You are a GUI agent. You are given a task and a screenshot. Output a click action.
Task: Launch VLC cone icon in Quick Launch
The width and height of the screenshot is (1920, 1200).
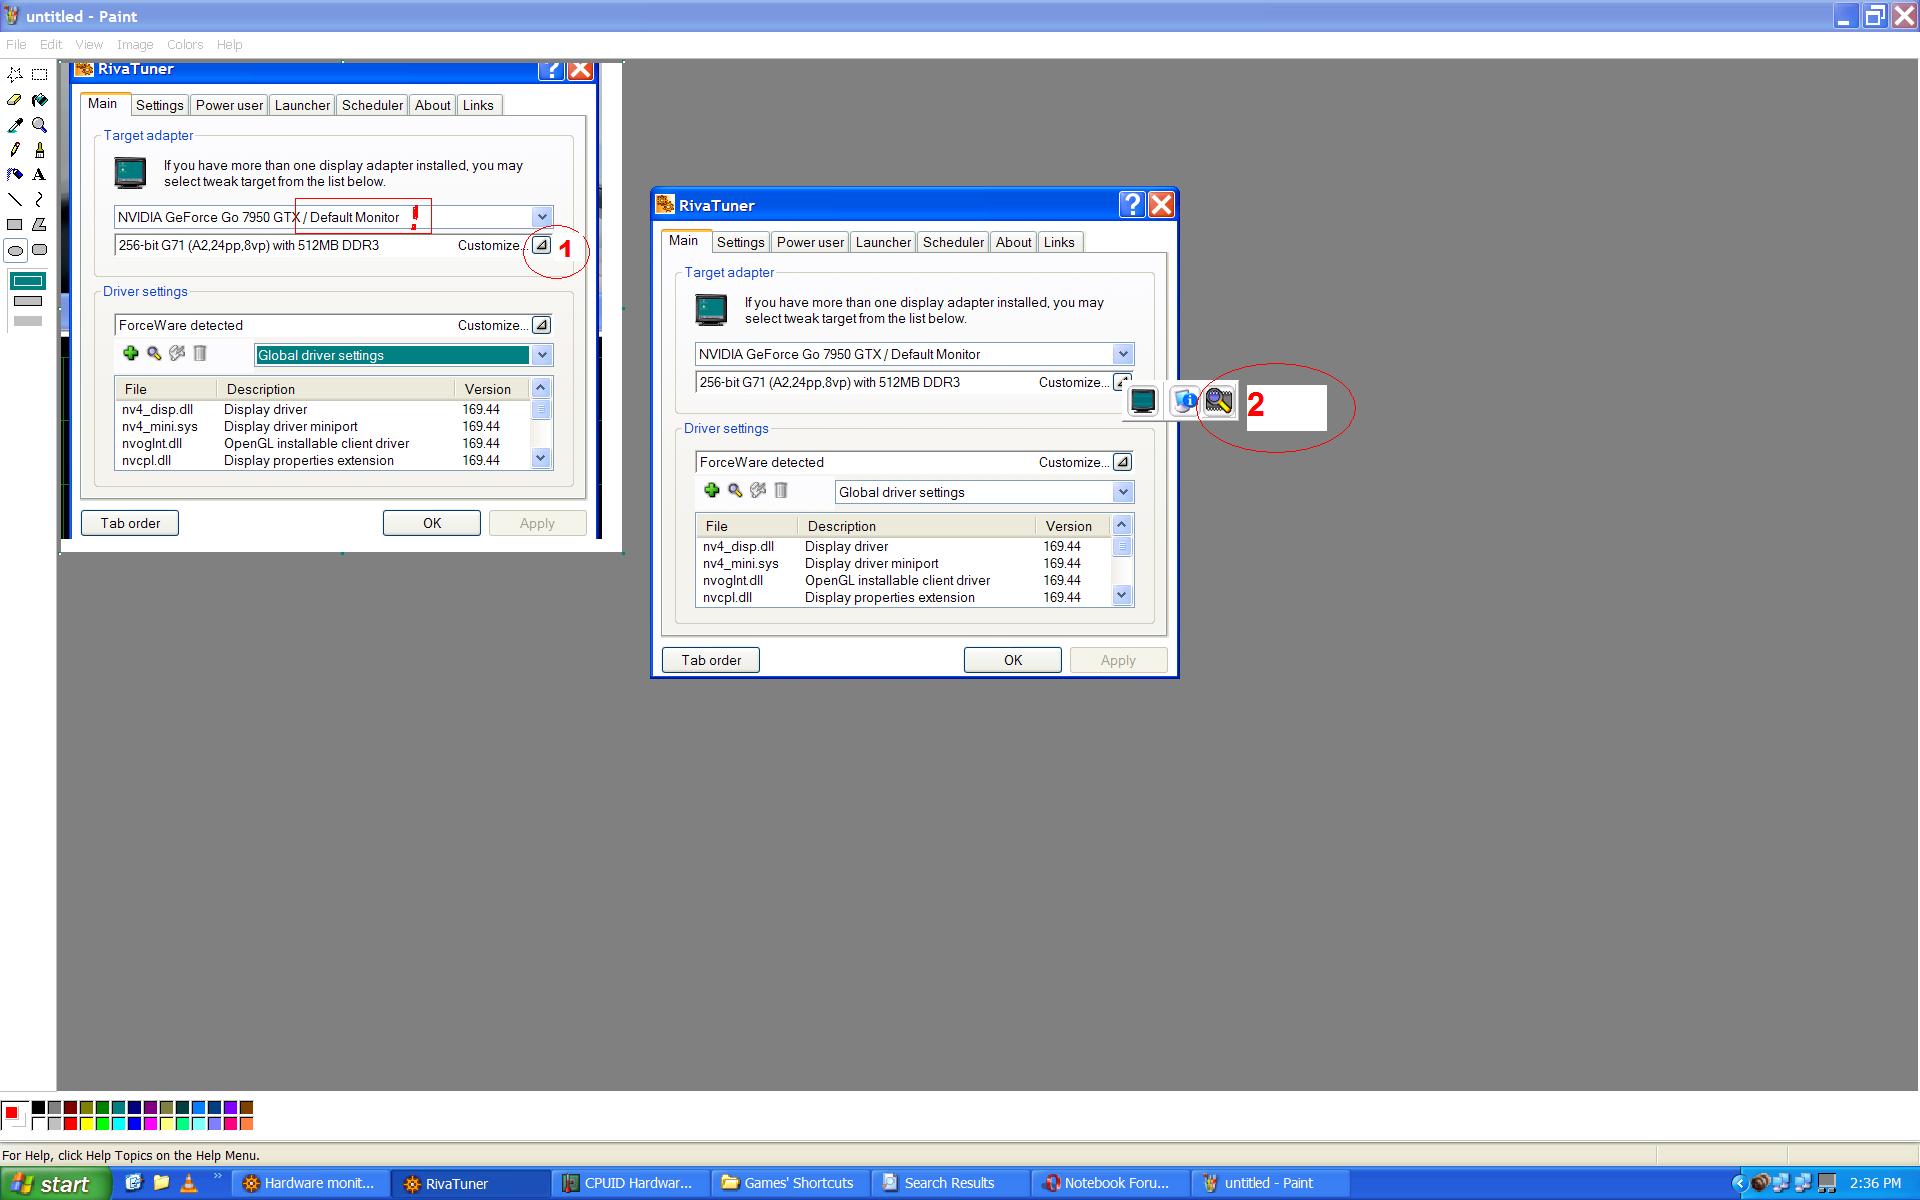pos(188,1184)
